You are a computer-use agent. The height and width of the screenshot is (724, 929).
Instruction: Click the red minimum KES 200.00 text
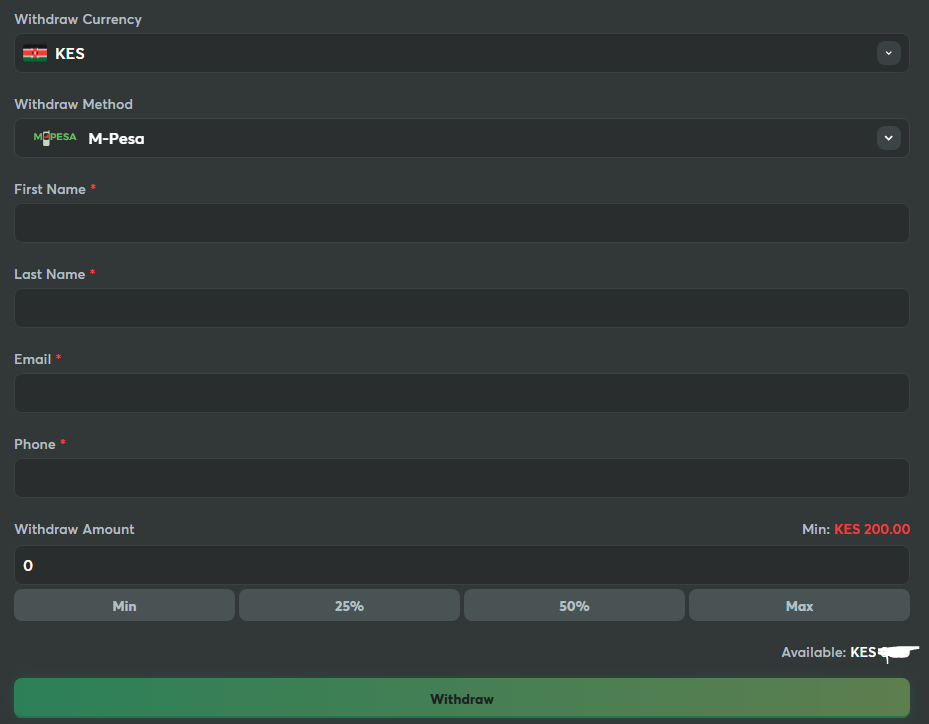pos(872,529)
